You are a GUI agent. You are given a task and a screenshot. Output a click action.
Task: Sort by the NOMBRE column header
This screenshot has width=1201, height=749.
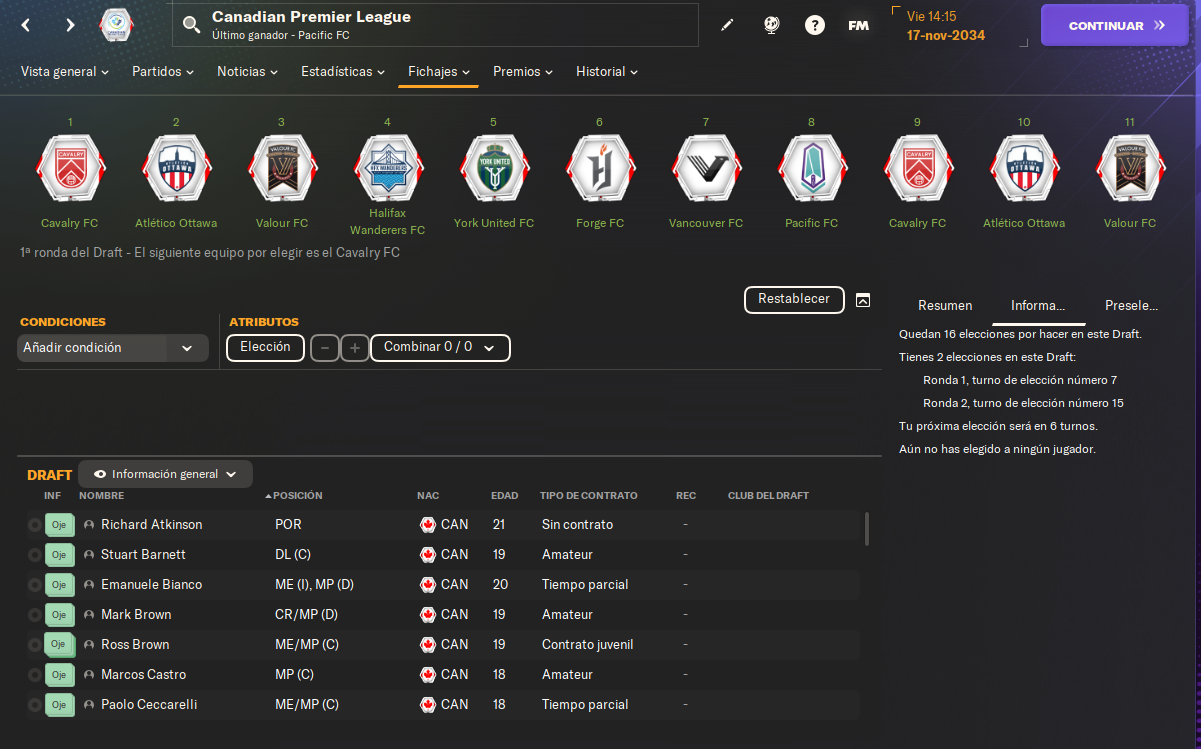point(101,496)
